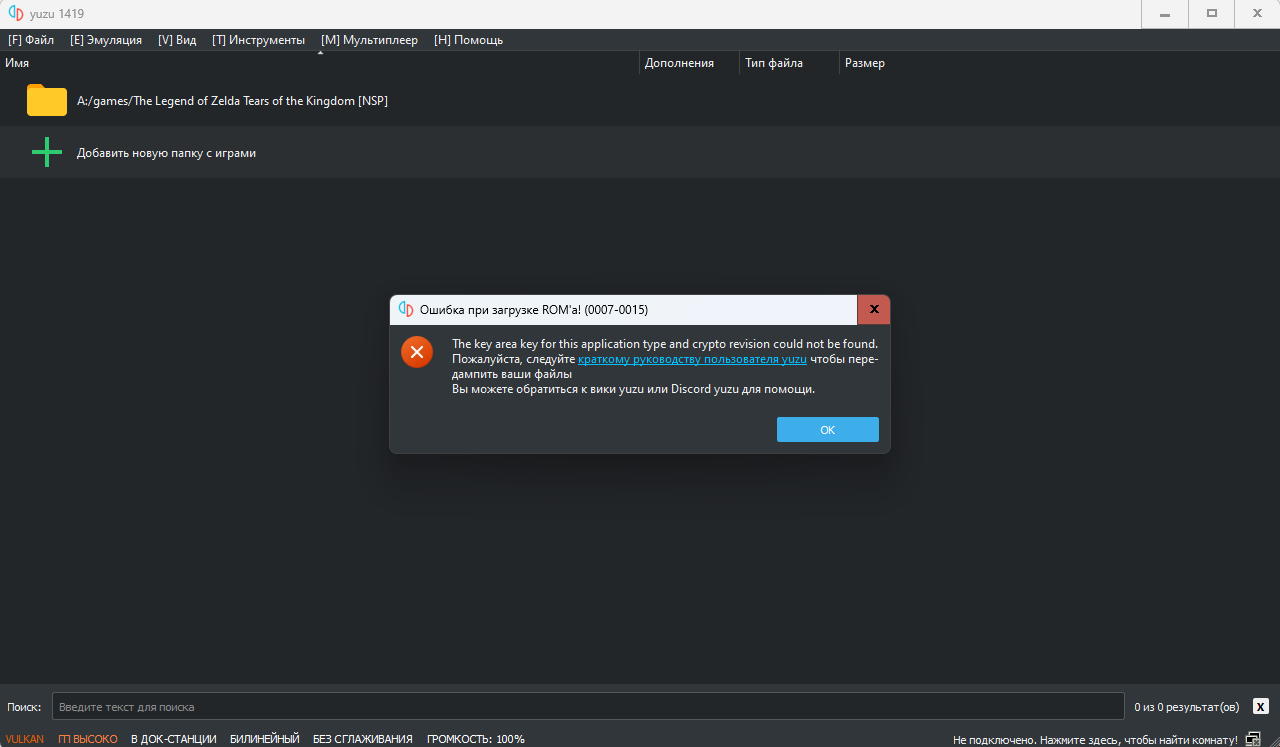Open the Файл menu

click(31, 40)
